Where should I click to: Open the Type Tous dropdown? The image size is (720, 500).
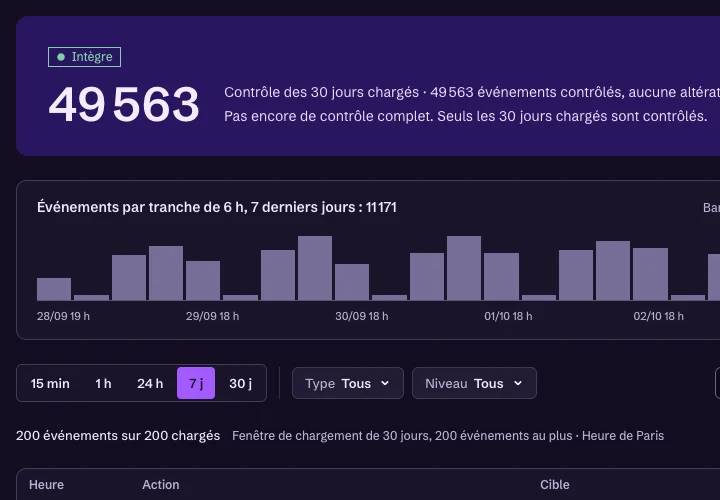(348, 383)
